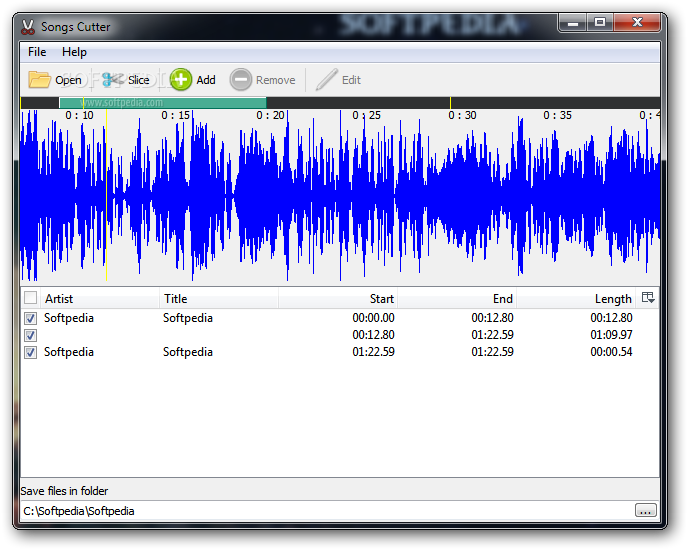This screenshot has width=688, height=550.
Task: Minimize the Songs Cutter window
Action: click(x=573, y=22)
